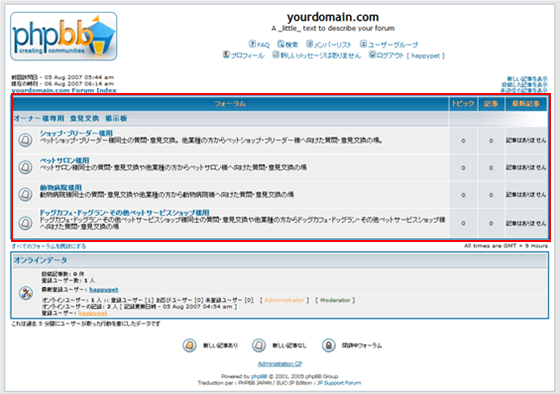Open the ペットサロン様用 forum

click(x=64, y=160)
